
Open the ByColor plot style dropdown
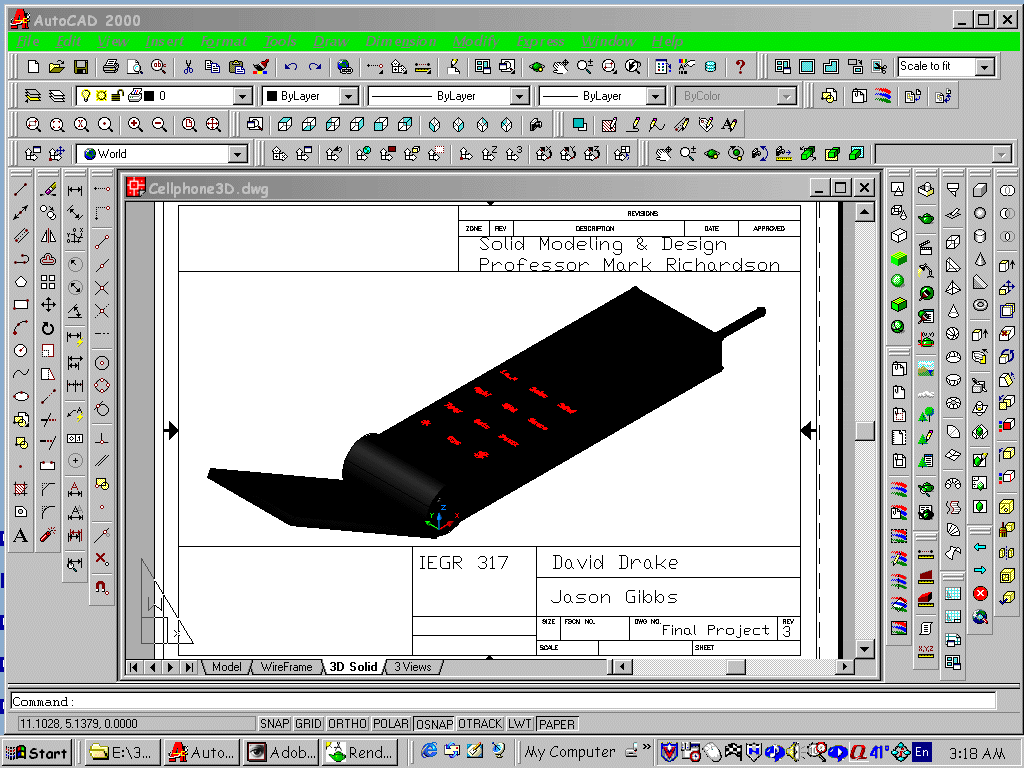[787, 97]
